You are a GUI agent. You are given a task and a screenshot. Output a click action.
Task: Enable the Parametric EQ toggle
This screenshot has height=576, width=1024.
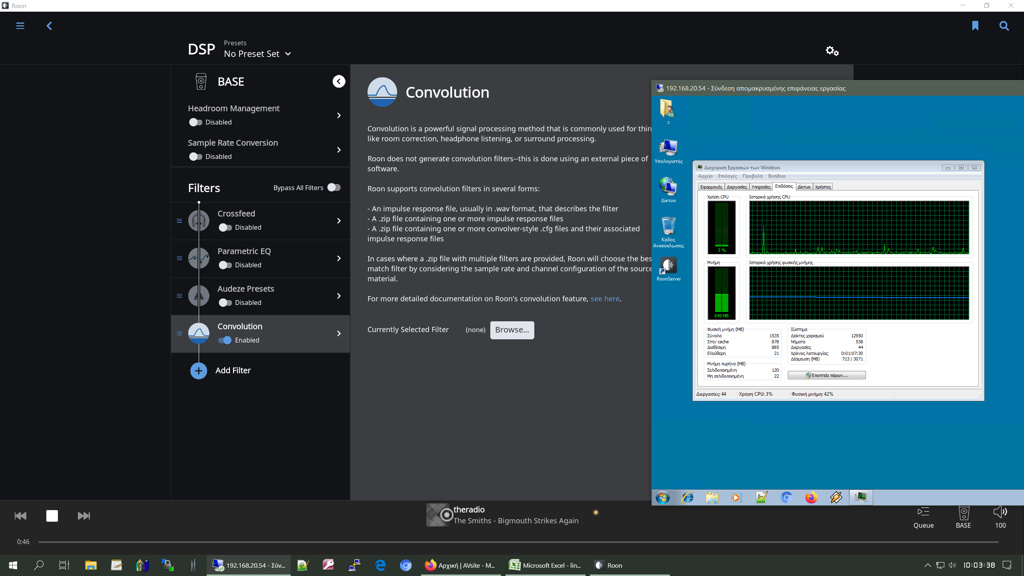click(x=225, y=265)
